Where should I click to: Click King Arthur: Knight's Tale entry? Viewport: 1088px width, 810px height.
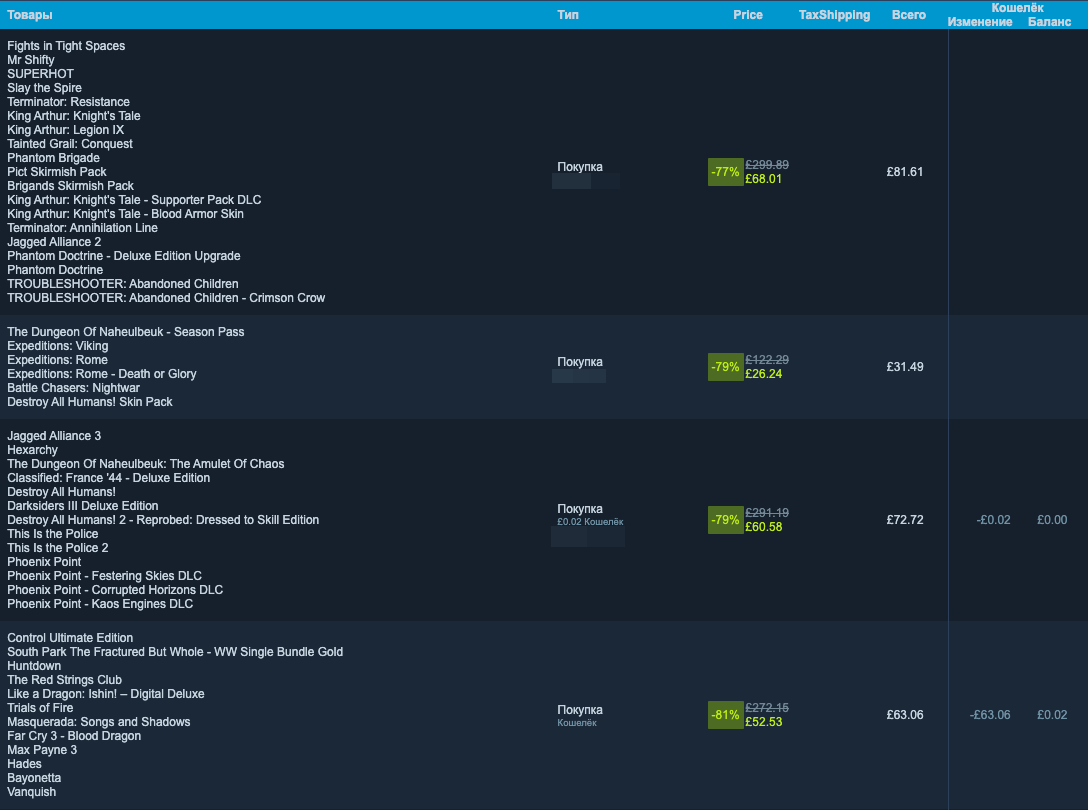tap(74, 115)
